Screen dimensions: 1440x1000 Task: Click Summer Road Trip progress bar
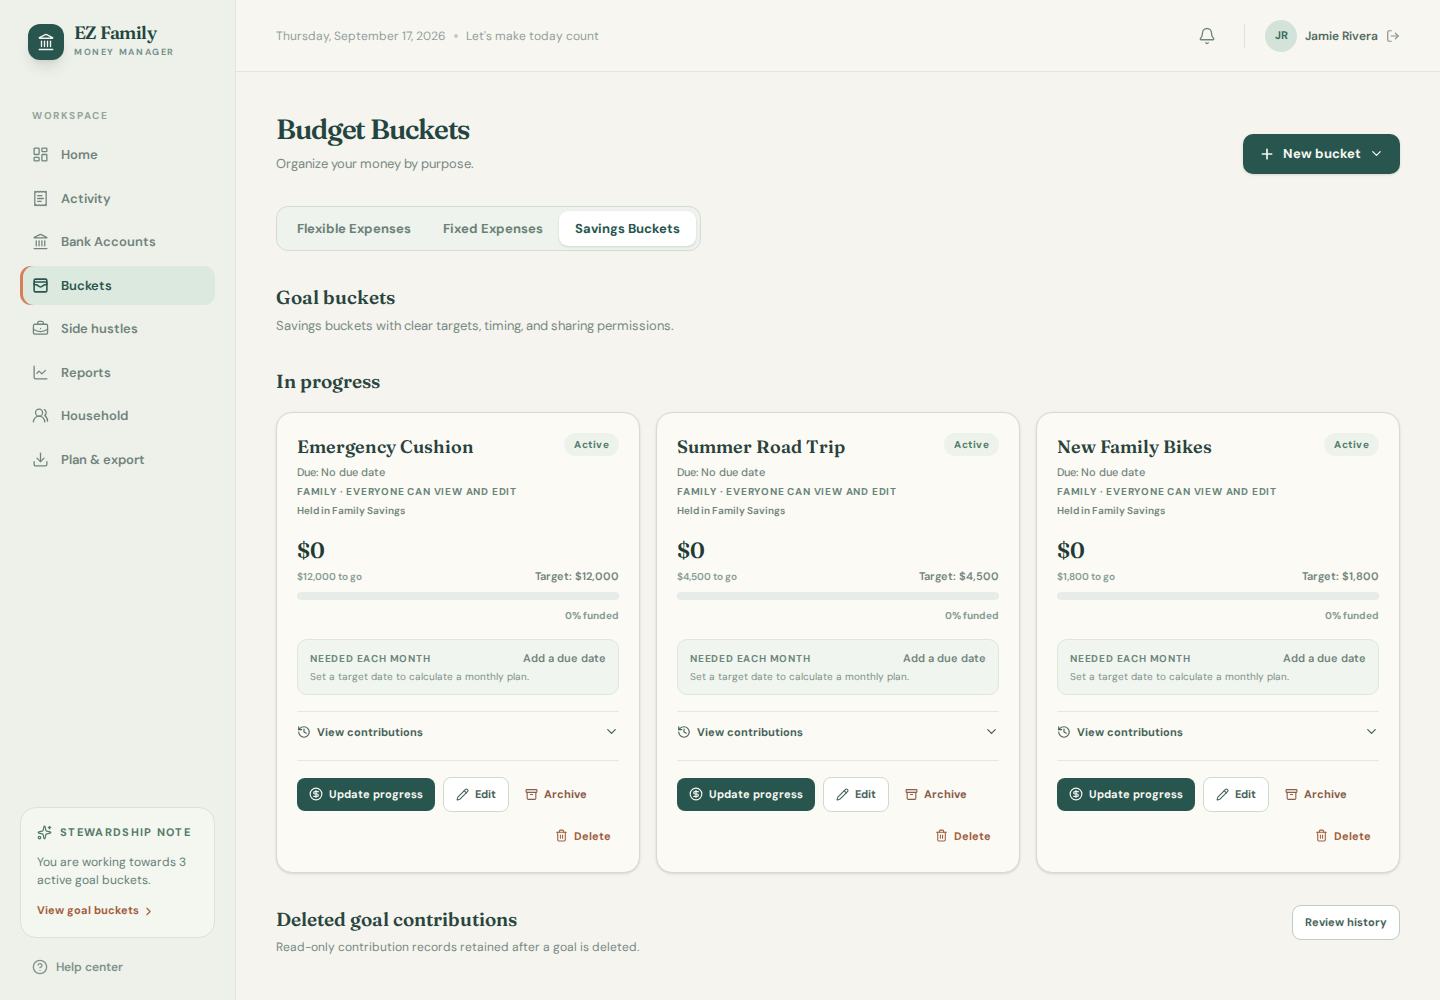(x=838, y=596)
